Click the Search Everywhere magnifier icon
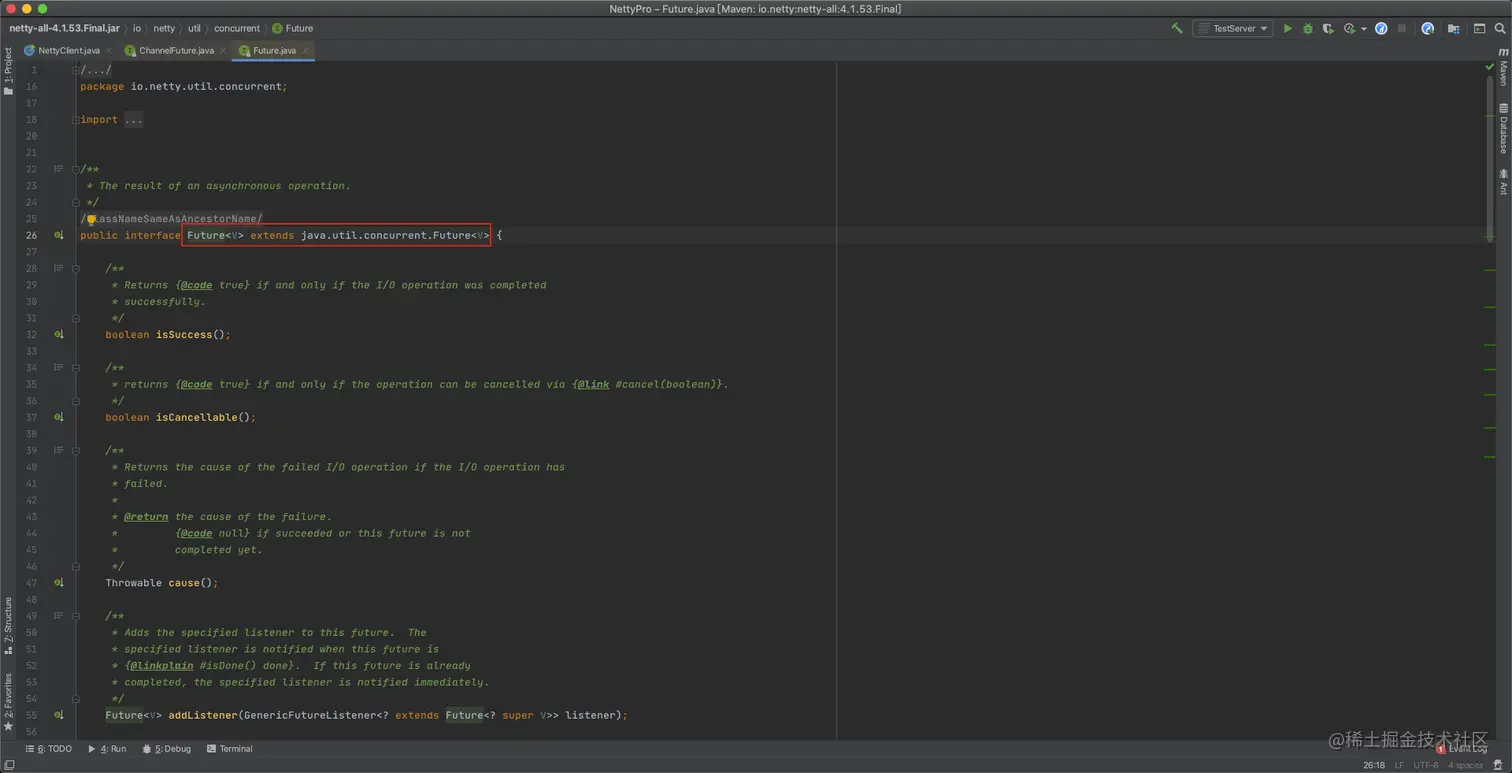Screen dimensions: 1512x773 point(1500,28)
